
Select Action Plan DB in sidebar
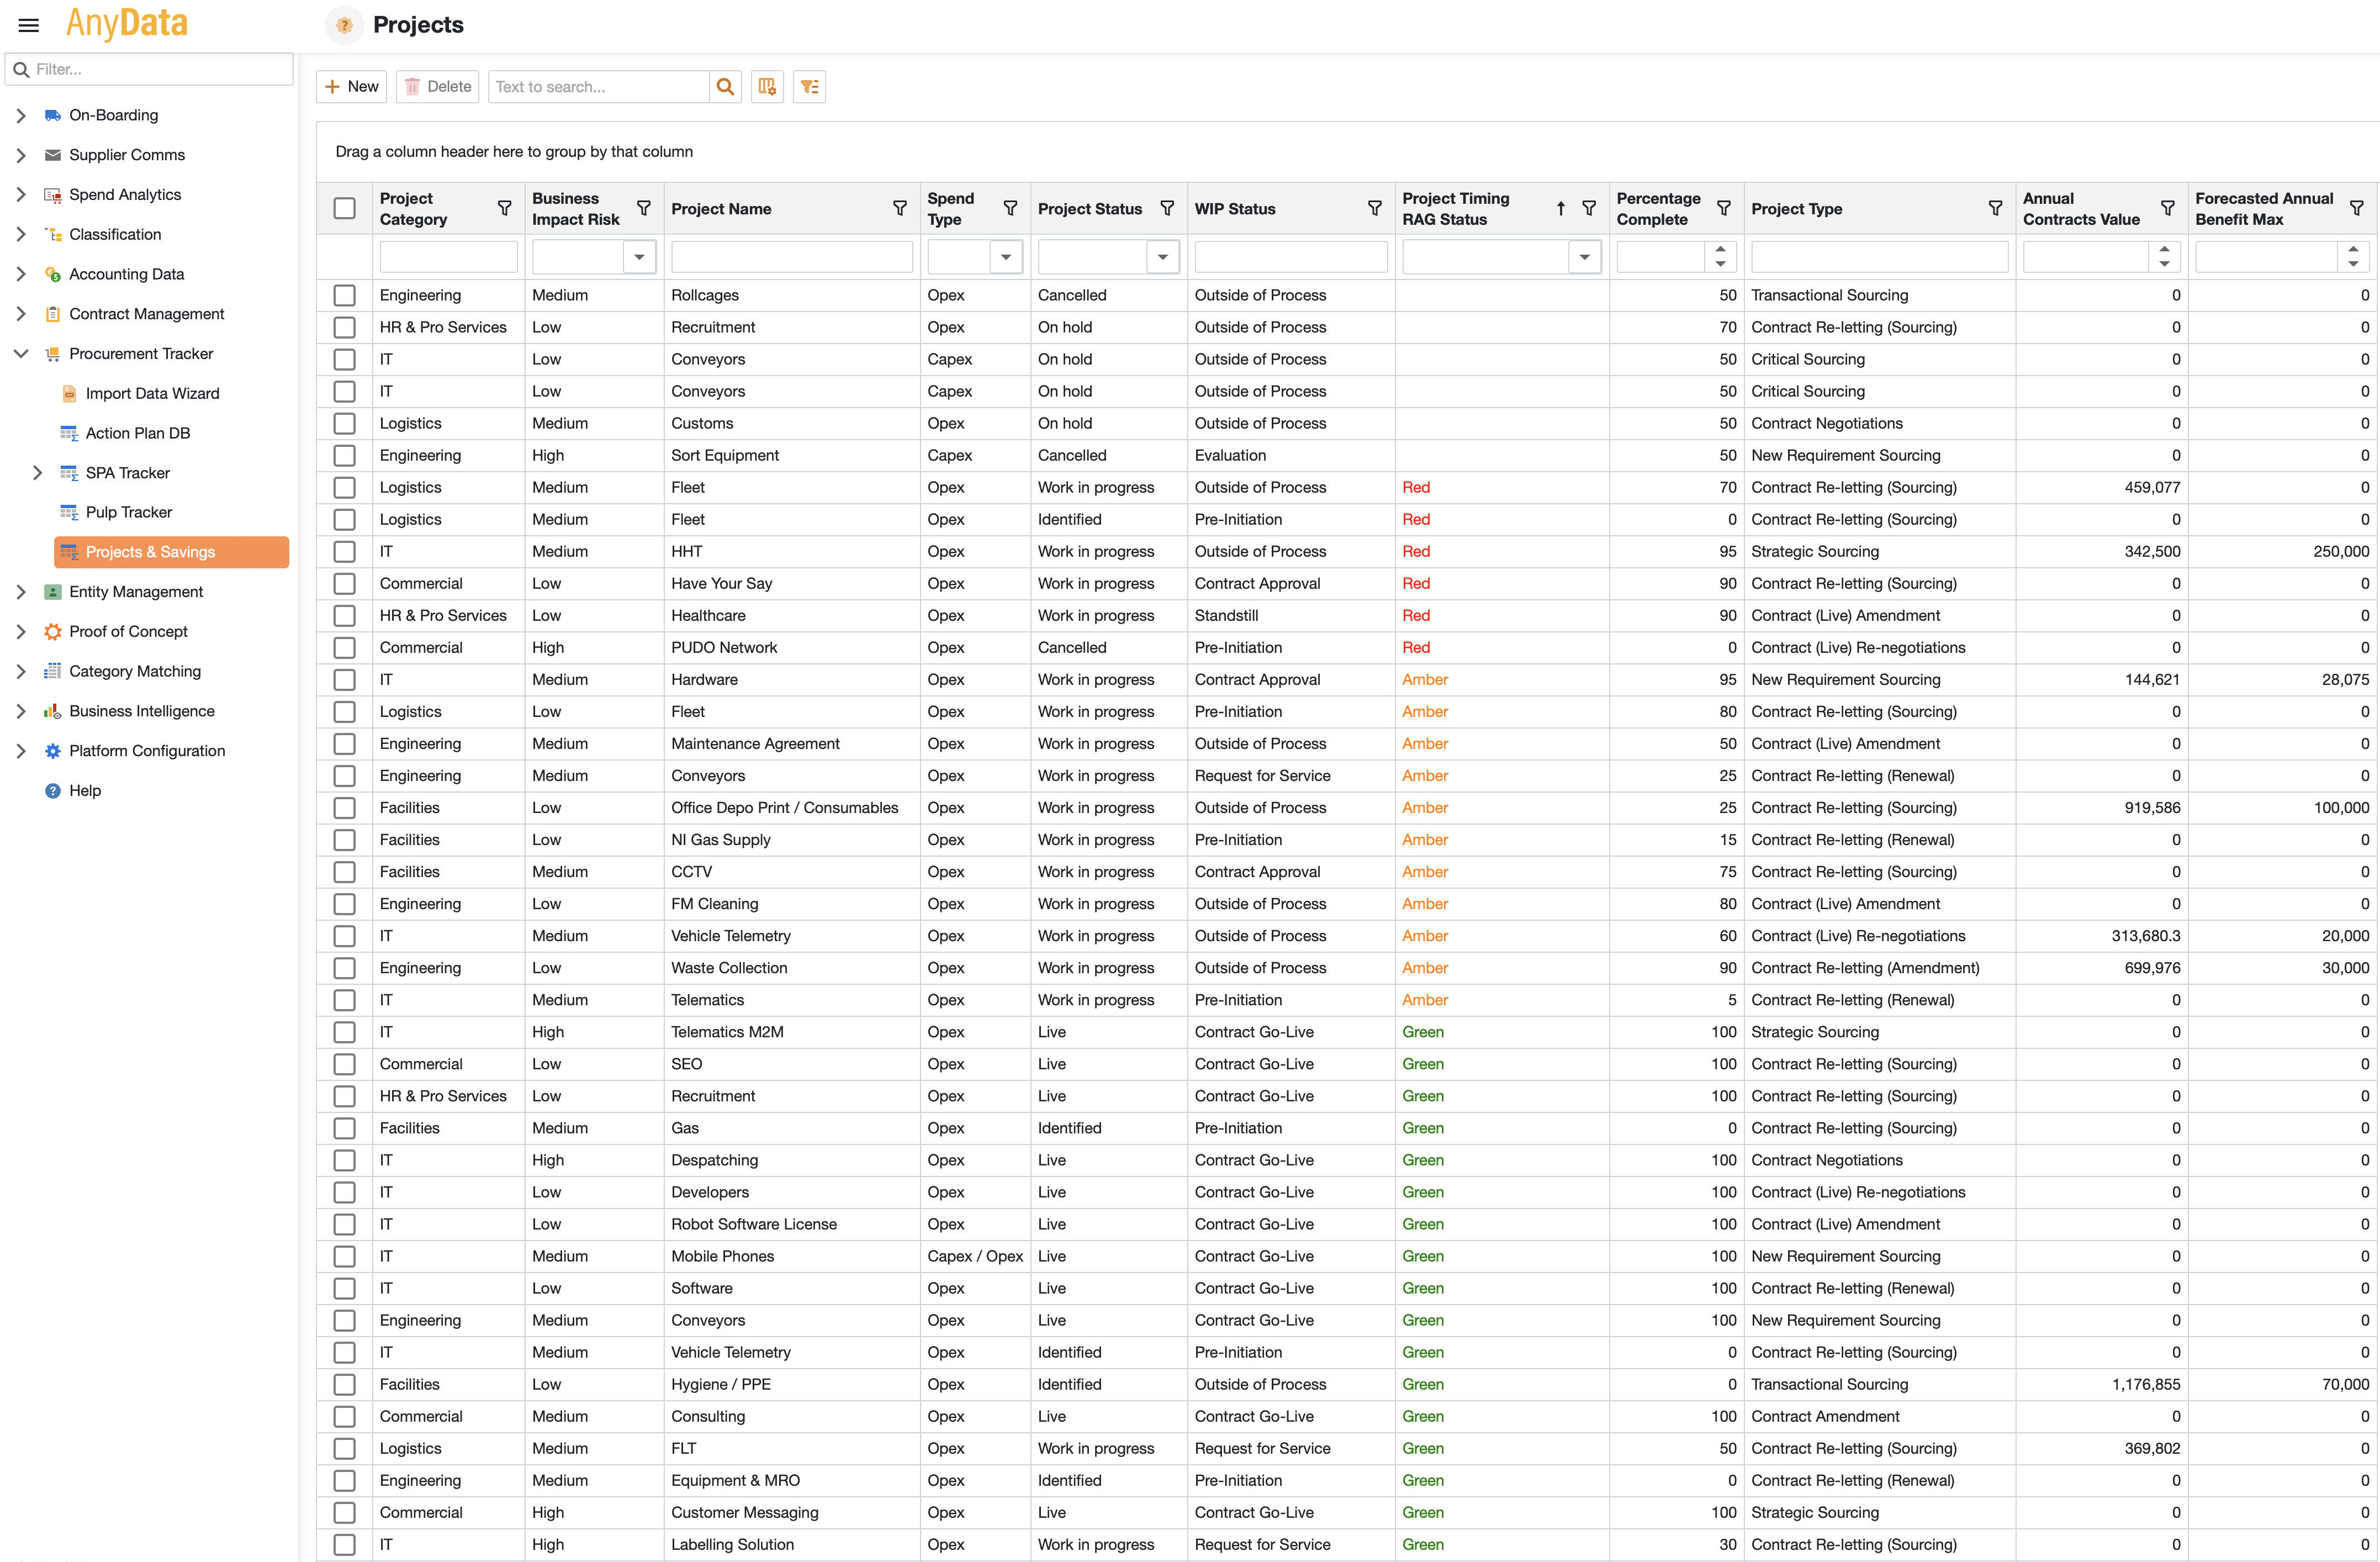(x=137, y=433)
